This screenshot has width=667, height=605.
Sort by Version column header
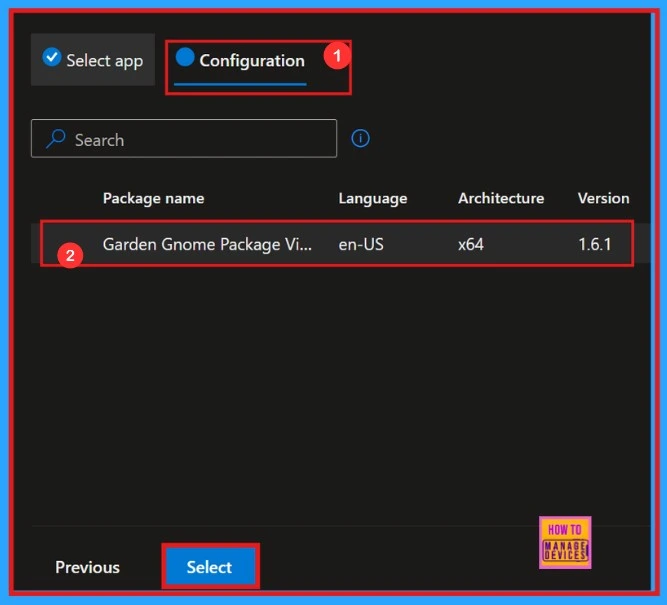pyautogui.click(x=603, y=198)
